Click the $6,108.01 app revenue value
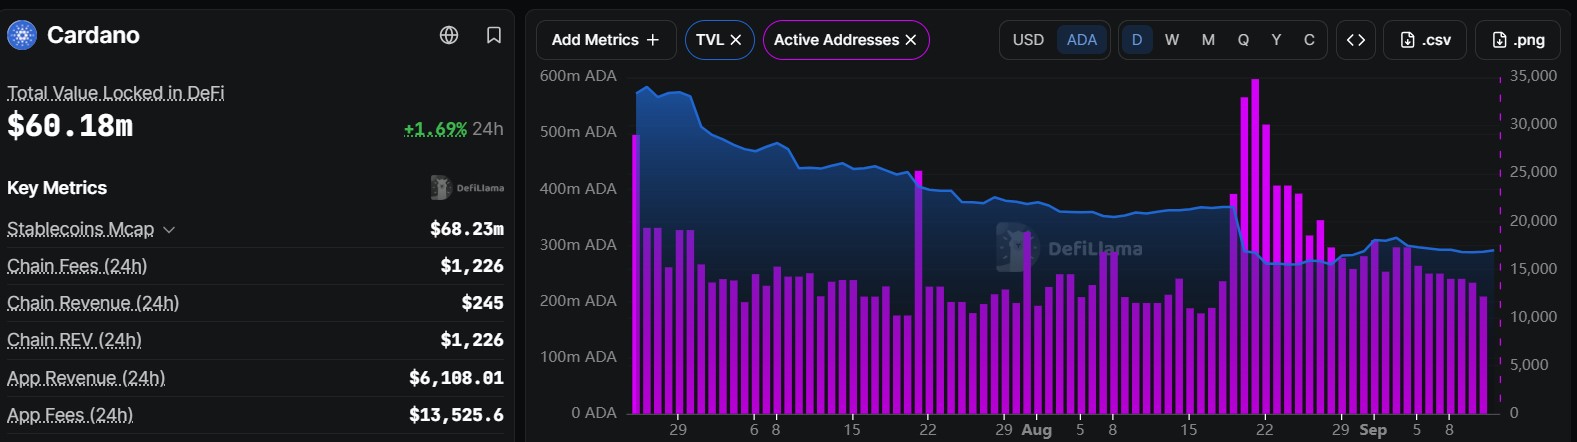 [456, 378]
